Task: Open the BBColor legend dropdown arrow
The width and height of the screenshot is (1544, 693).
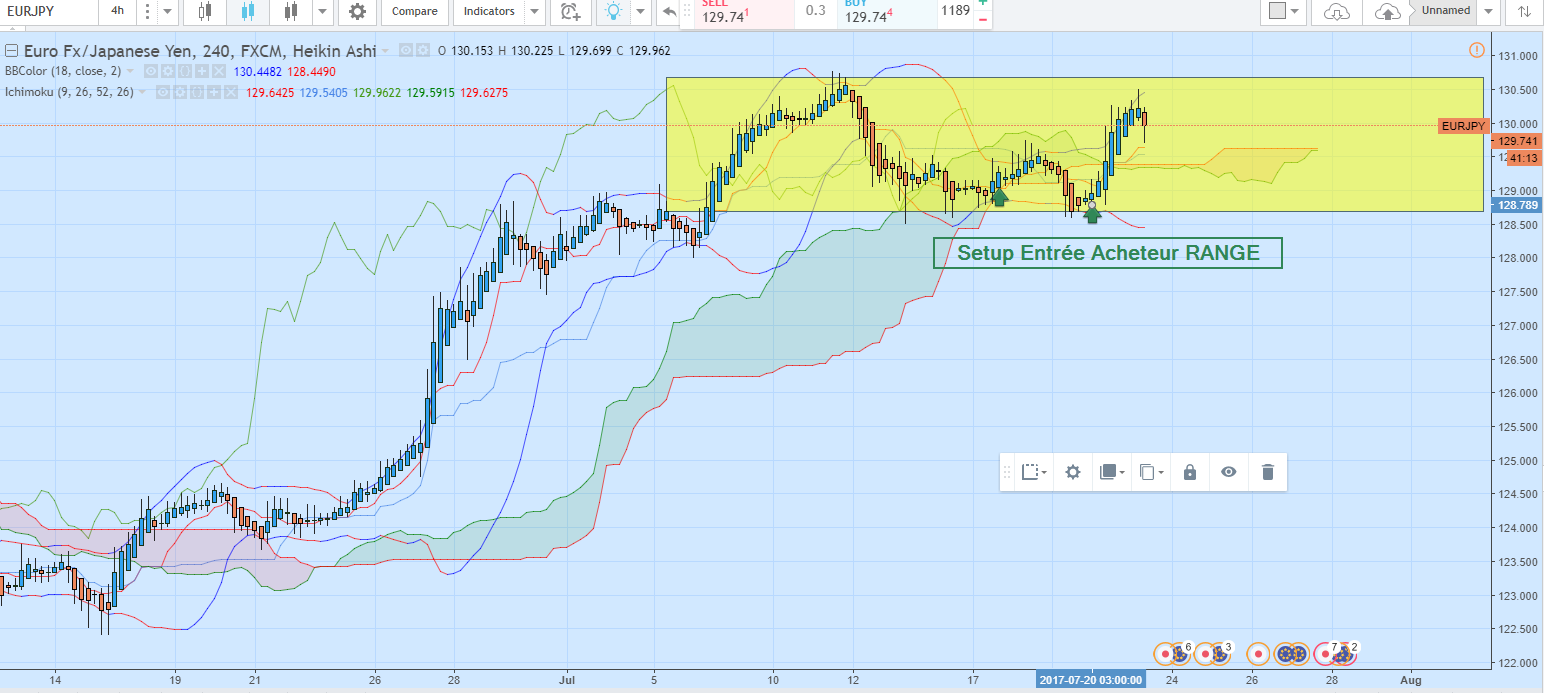Action: [x=130, y=71]
